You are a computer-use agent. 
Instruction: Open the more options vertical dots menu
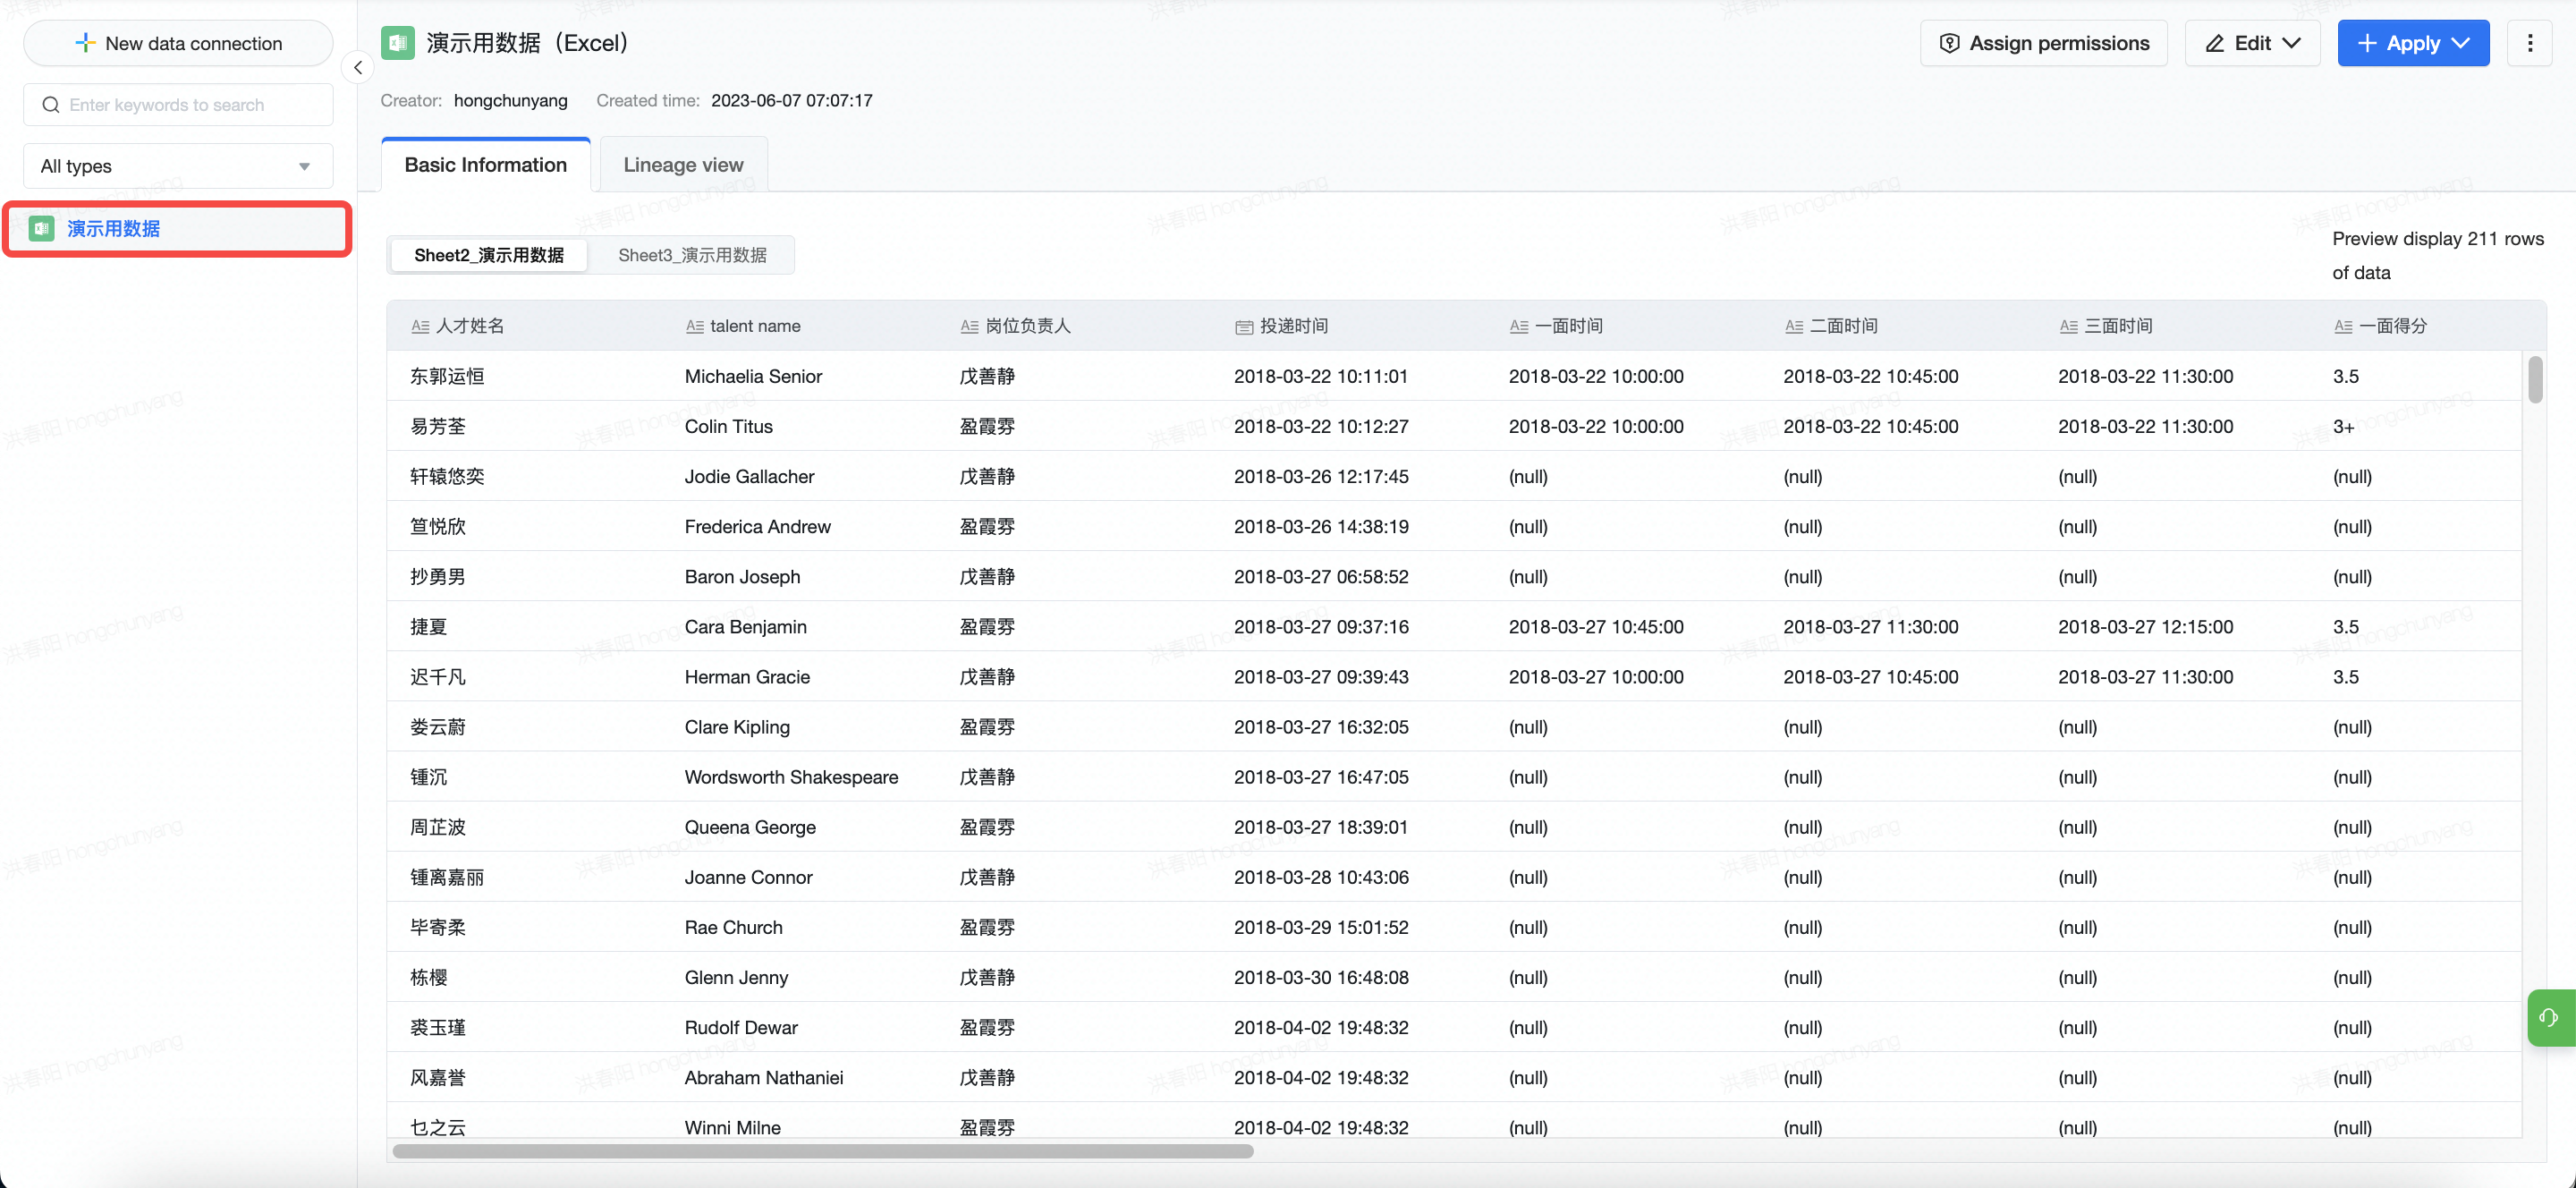pyautogui.click(x=2530, y=43)
